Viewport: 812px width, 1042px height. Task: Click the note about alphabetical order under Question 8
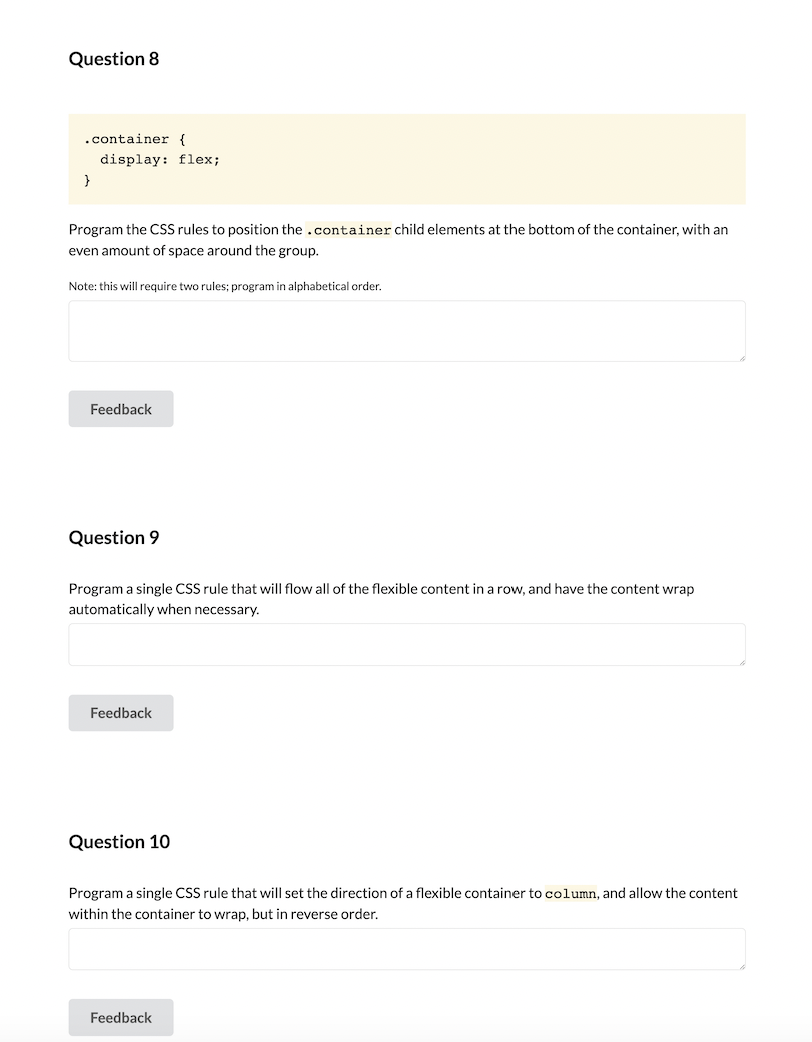coord(224,286)
